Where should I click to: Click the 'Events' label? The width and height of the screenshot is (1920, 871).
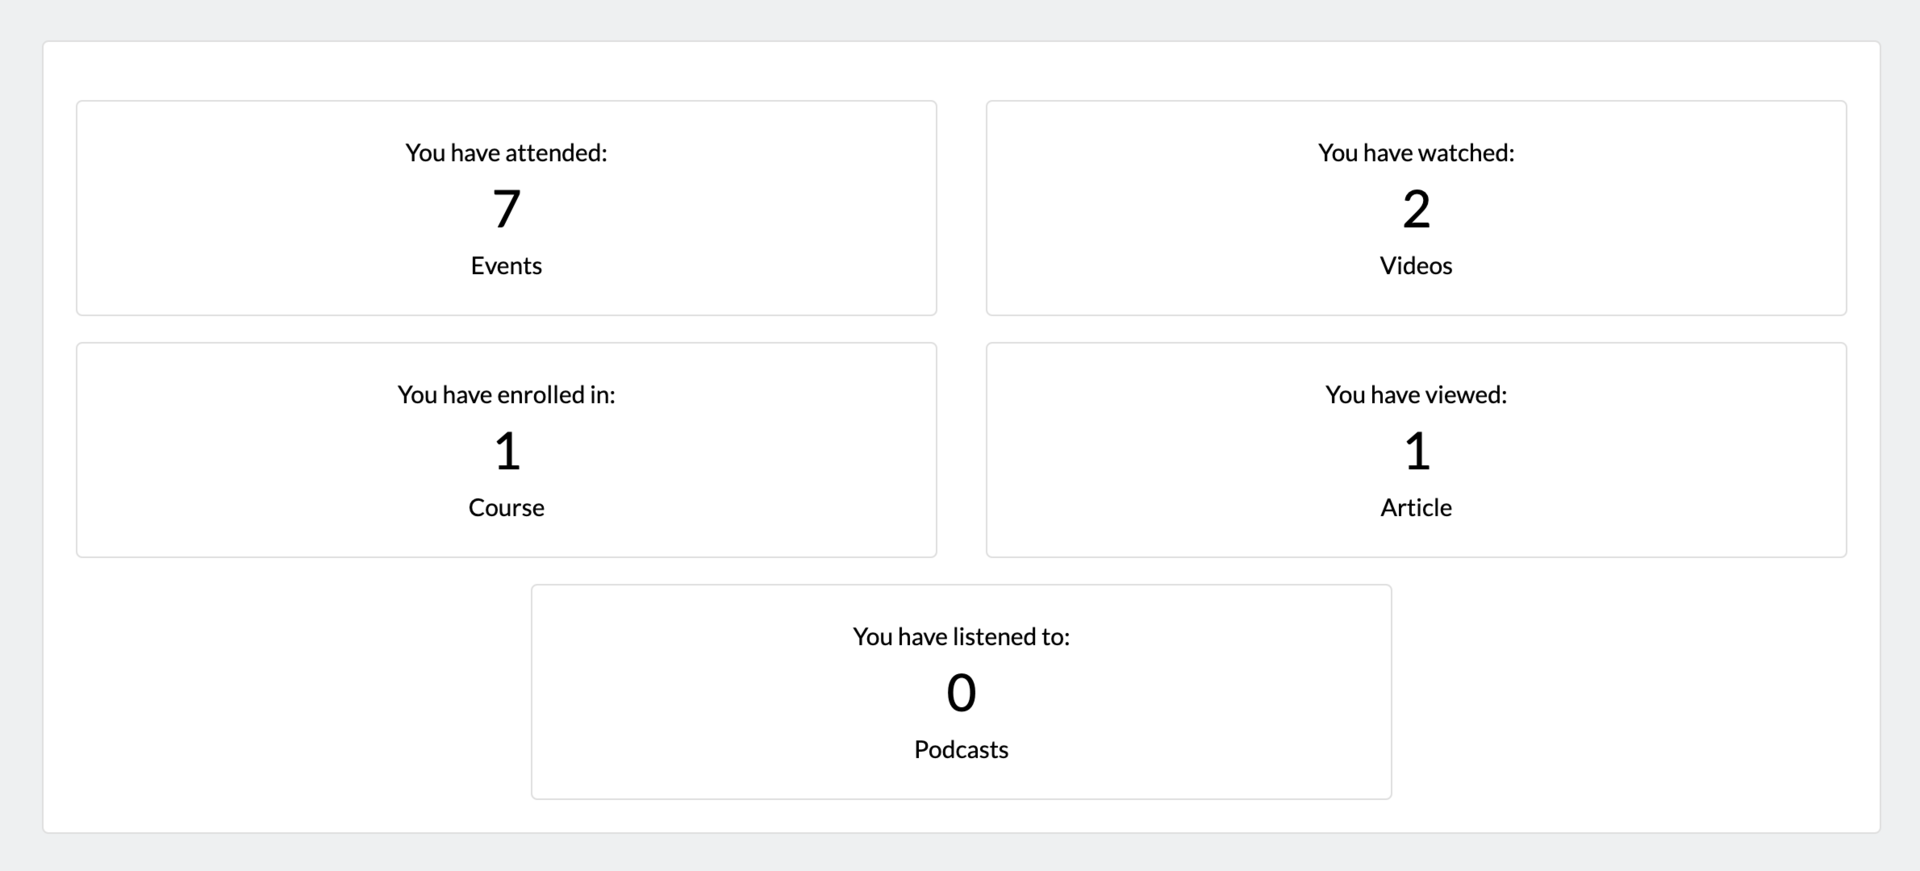click(506, 265)
